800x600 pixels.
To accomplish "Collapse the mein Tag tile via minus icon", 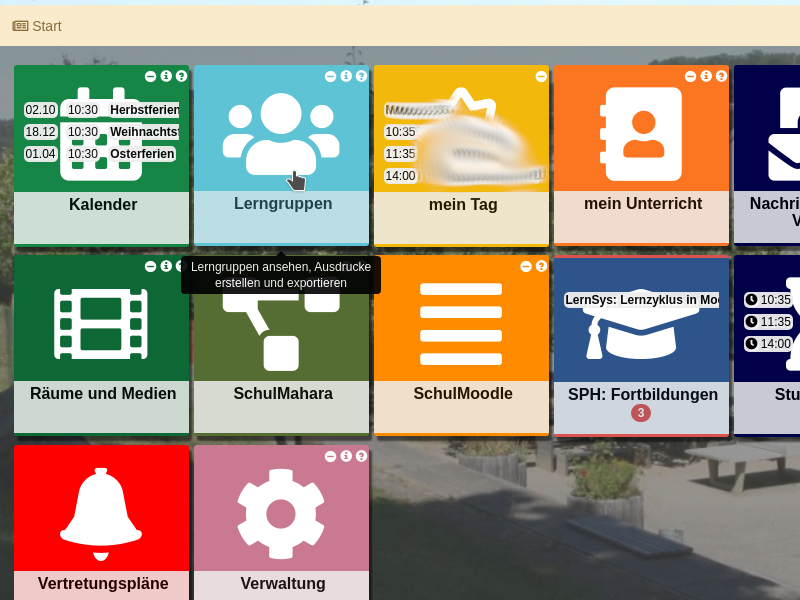I will coord(541,76).
